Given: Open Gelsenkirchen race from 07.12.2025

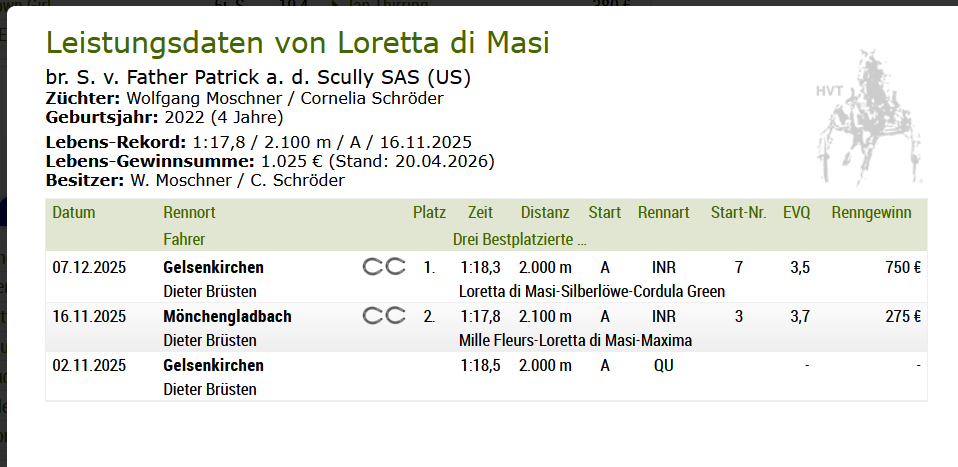Looking at the screenshot, I should (x=213, y=267).
